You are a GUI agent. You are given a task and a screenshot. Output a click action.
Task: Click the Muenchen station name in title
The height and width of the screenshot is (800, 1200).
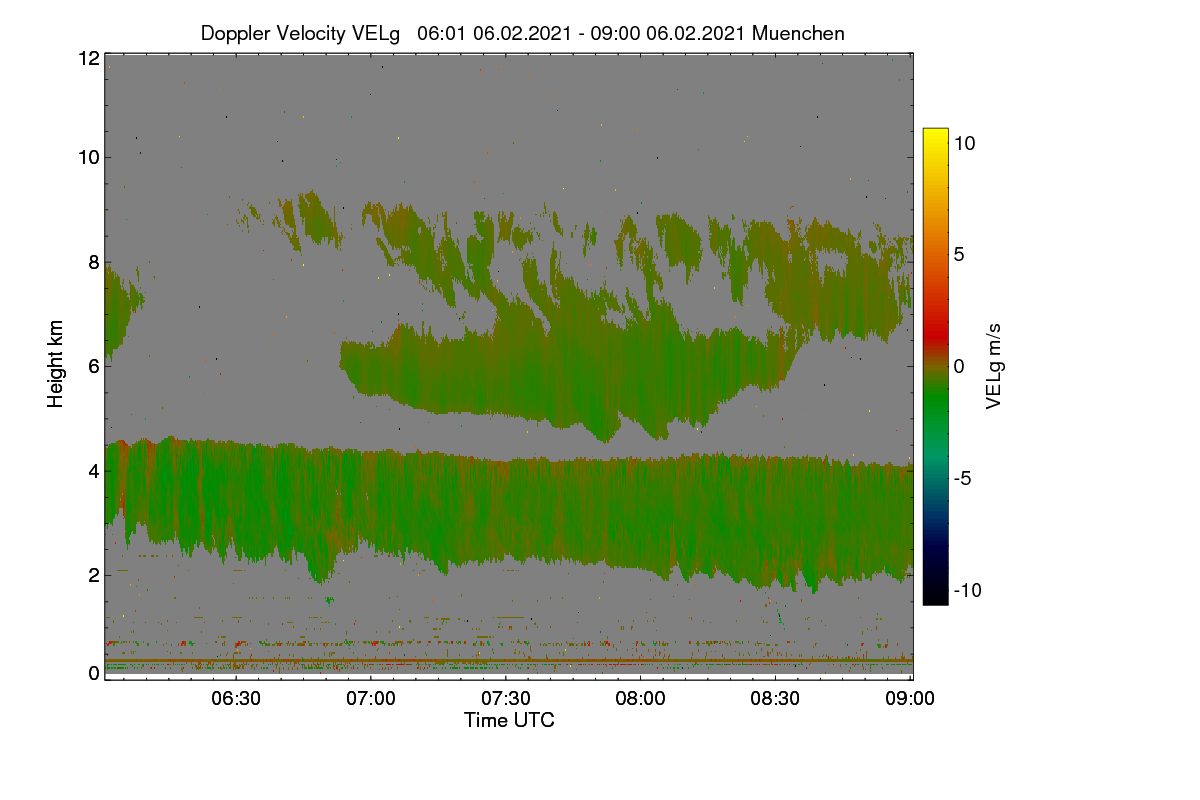798,33
